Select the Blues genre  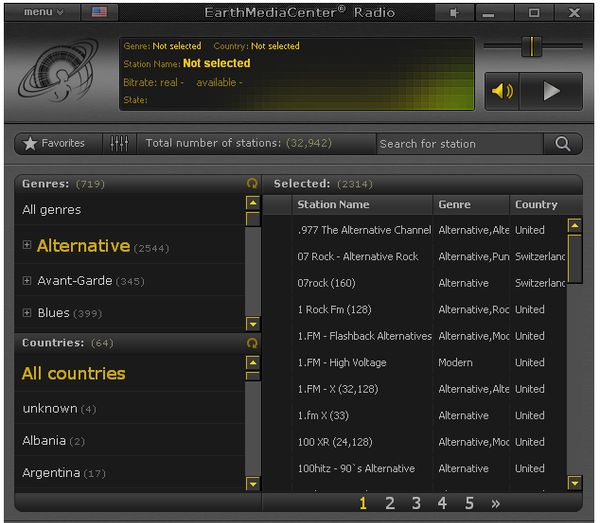(54, 313)
